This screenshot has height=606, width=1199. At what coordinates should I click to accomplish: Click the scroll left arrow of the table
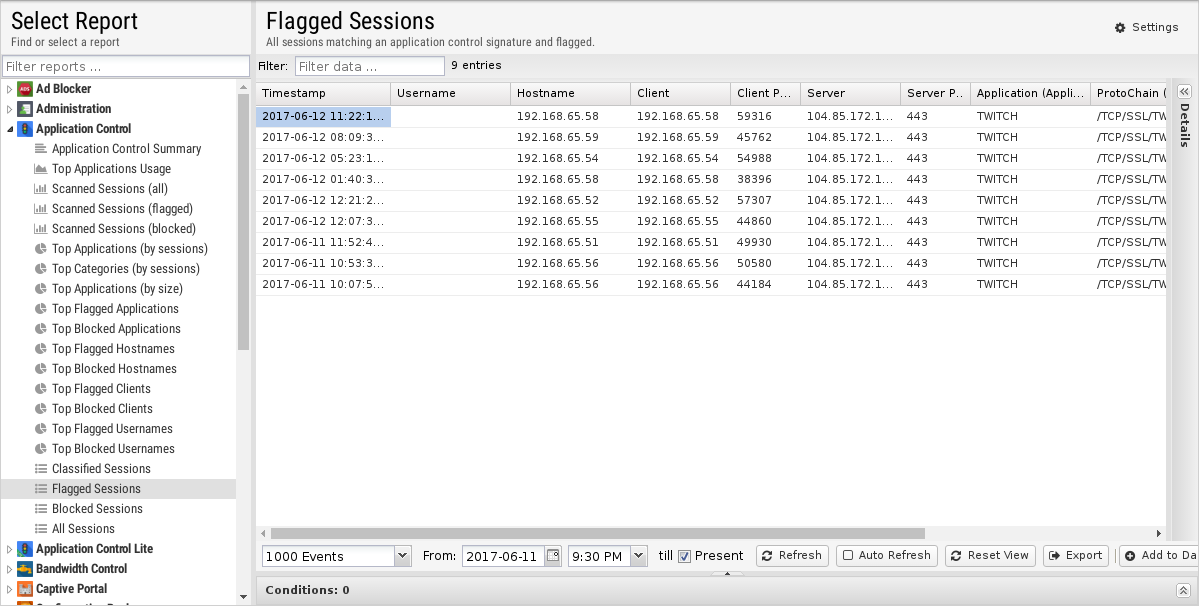[x=264, y=533]
